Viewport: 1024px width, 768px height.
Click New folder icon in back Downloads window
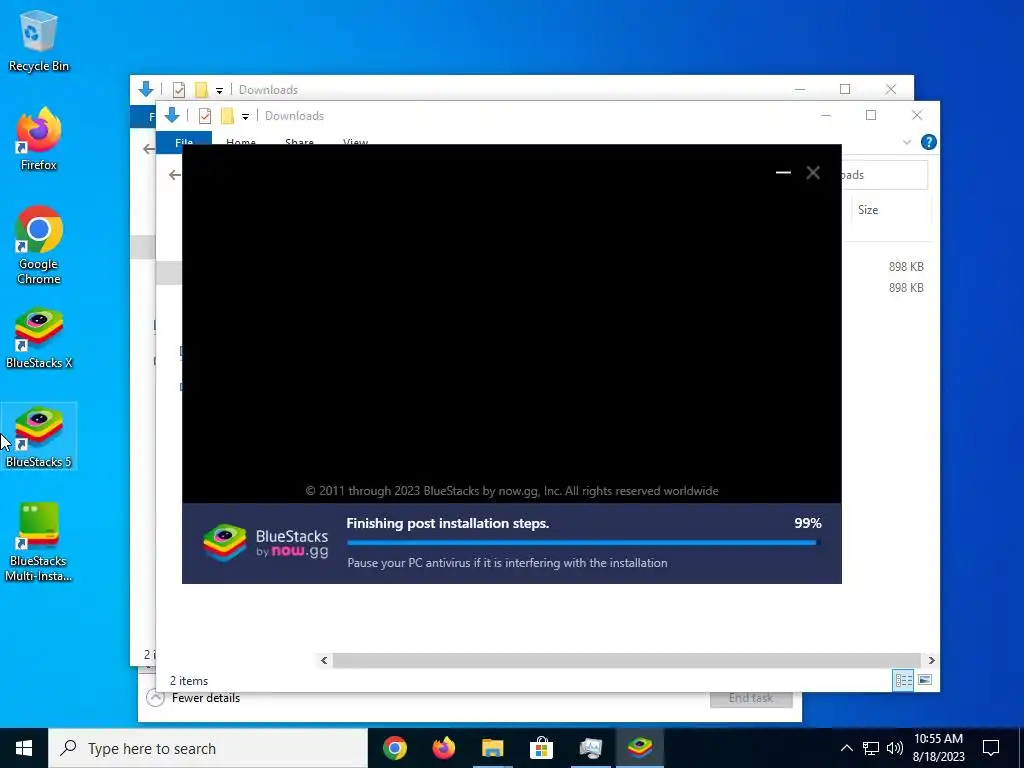point(200,90)
